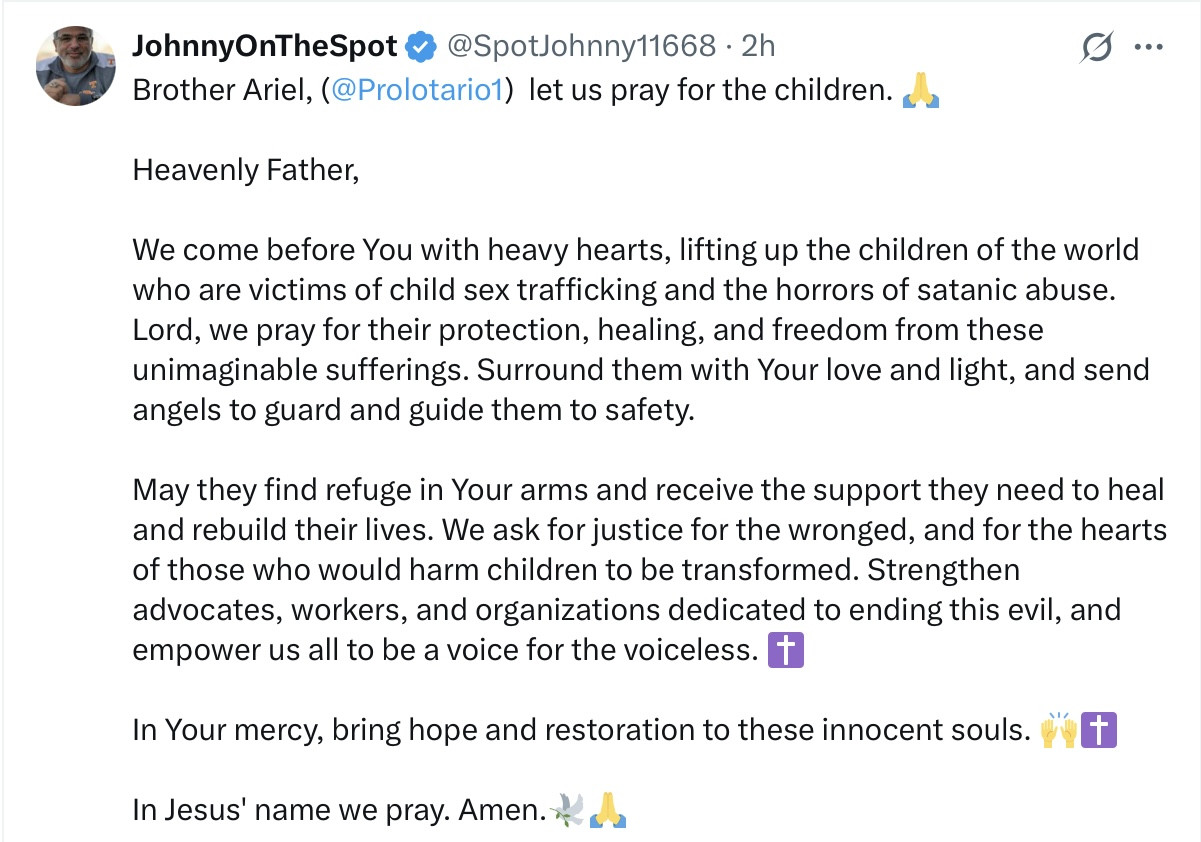
Task: Open the post's 2h timestamp link
Action: click(x=758, y=46)
